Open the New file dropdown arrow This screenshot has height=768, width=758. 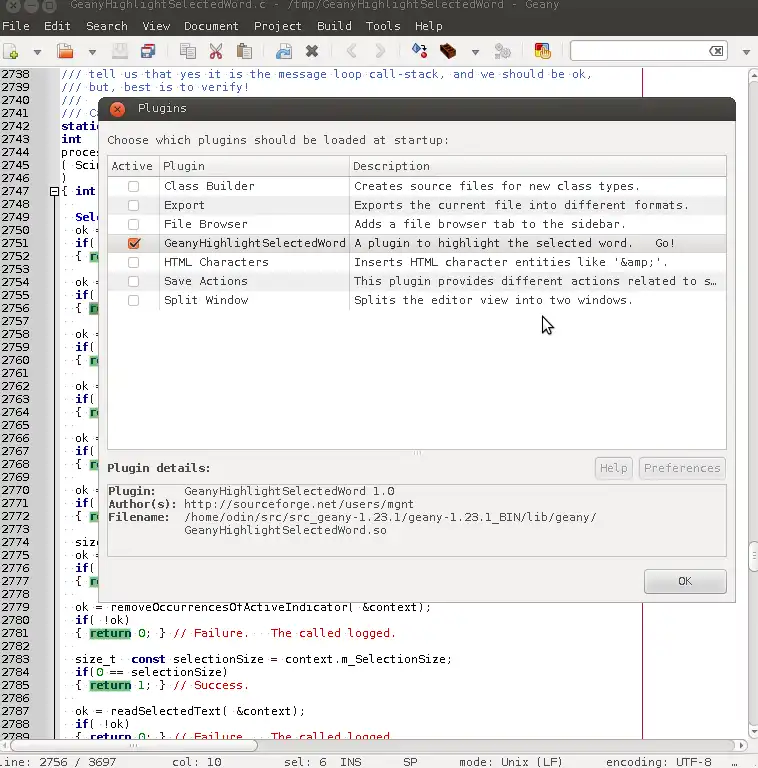click(x=37, y=52)
